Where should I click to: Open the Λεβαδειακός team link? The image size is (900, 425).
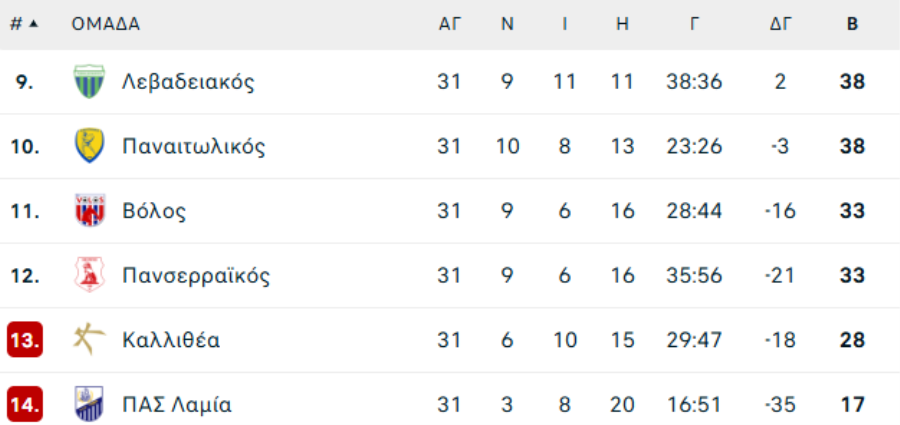click(188, 82)
